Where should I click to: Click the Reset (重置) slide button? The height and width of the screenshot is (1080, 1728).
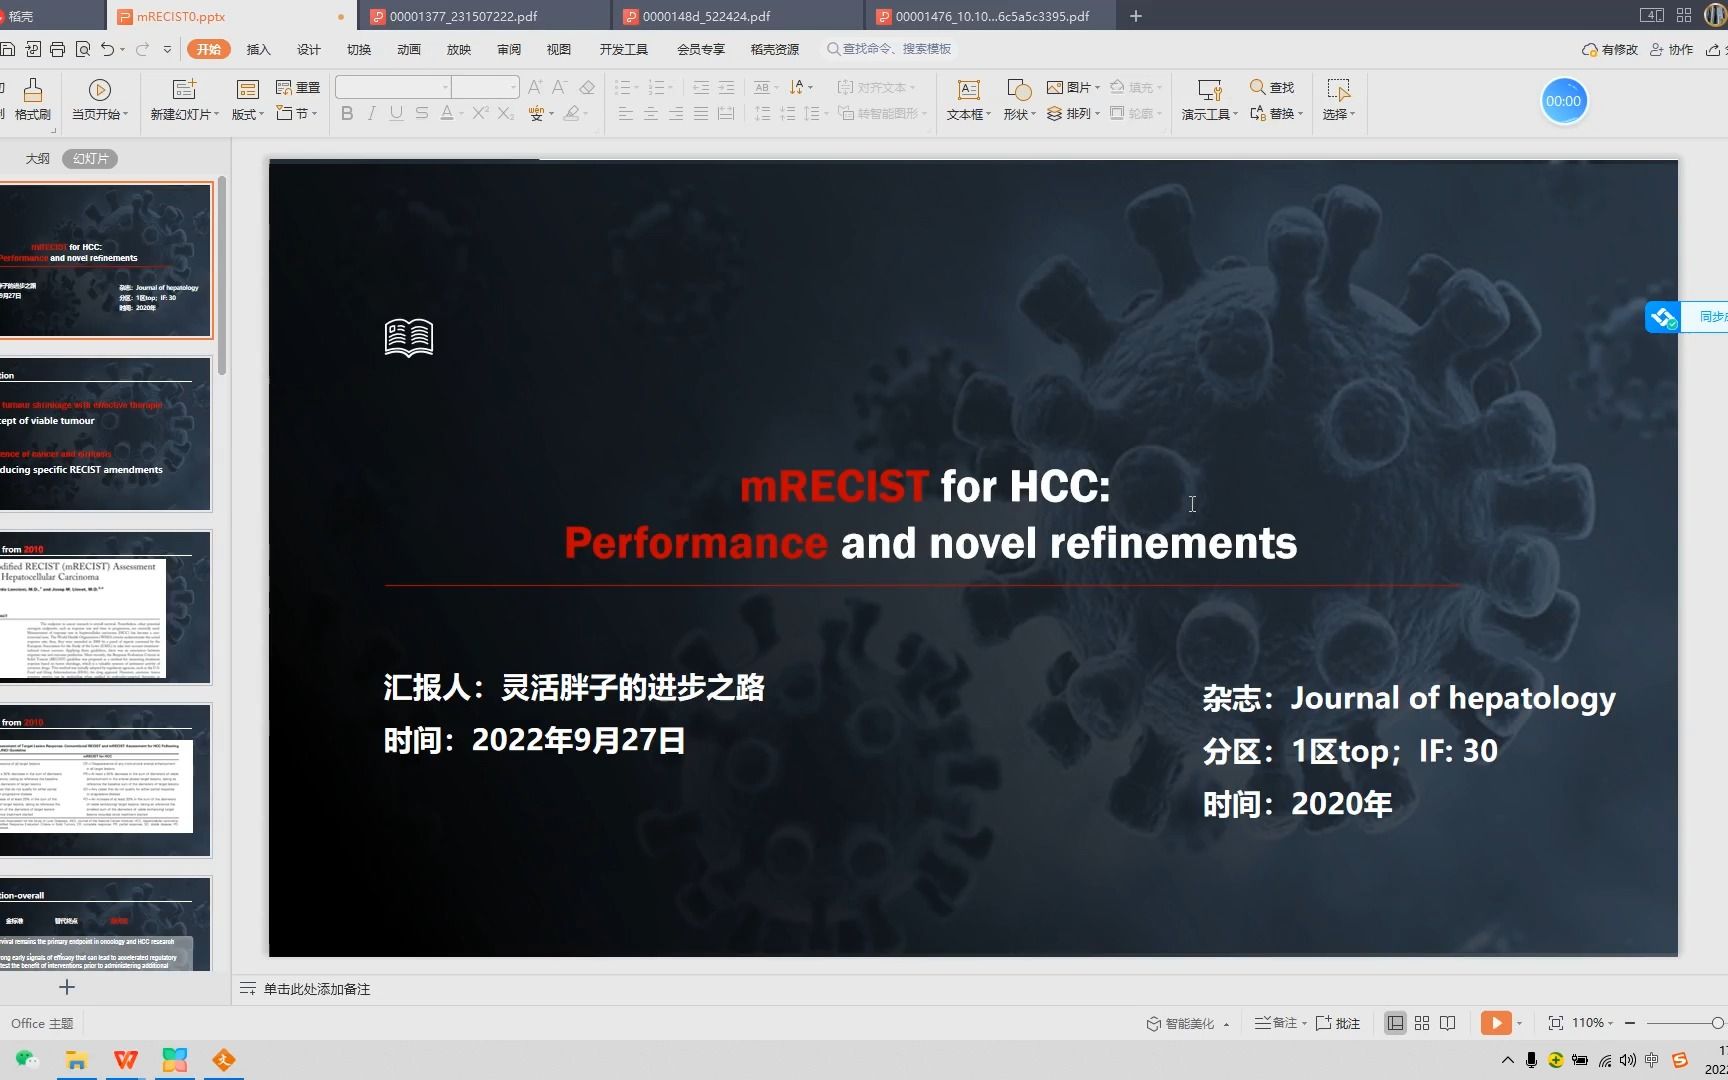point(298,88)
